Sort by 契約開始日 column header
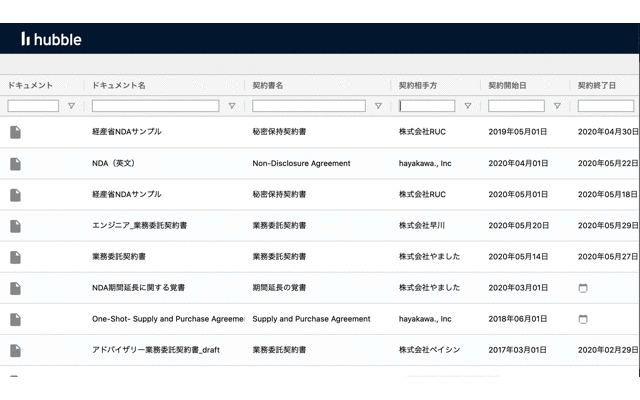This screenshot has height=400, width=640. 507,85
